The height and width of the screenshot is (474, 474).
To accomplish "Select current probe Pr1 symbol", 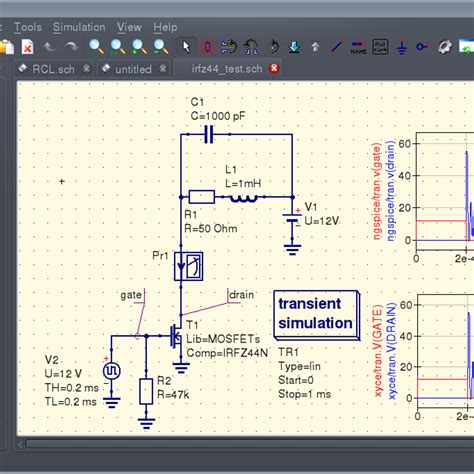I will tap(189, 266).
